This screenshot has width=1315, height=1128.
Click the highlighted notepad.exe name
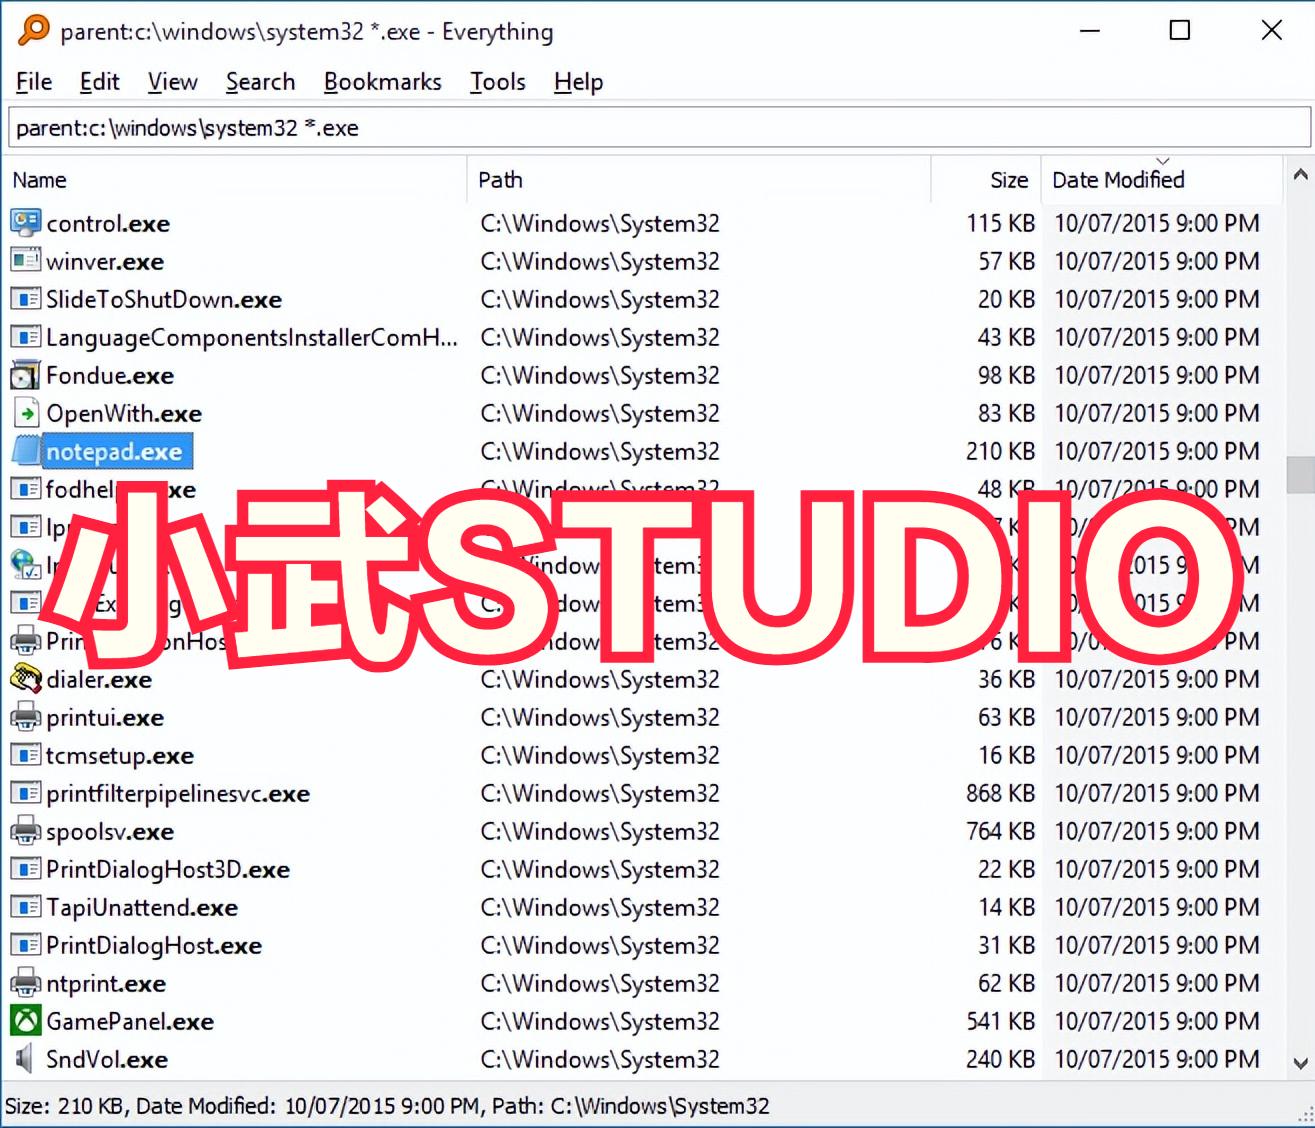(x=115, y=452)
